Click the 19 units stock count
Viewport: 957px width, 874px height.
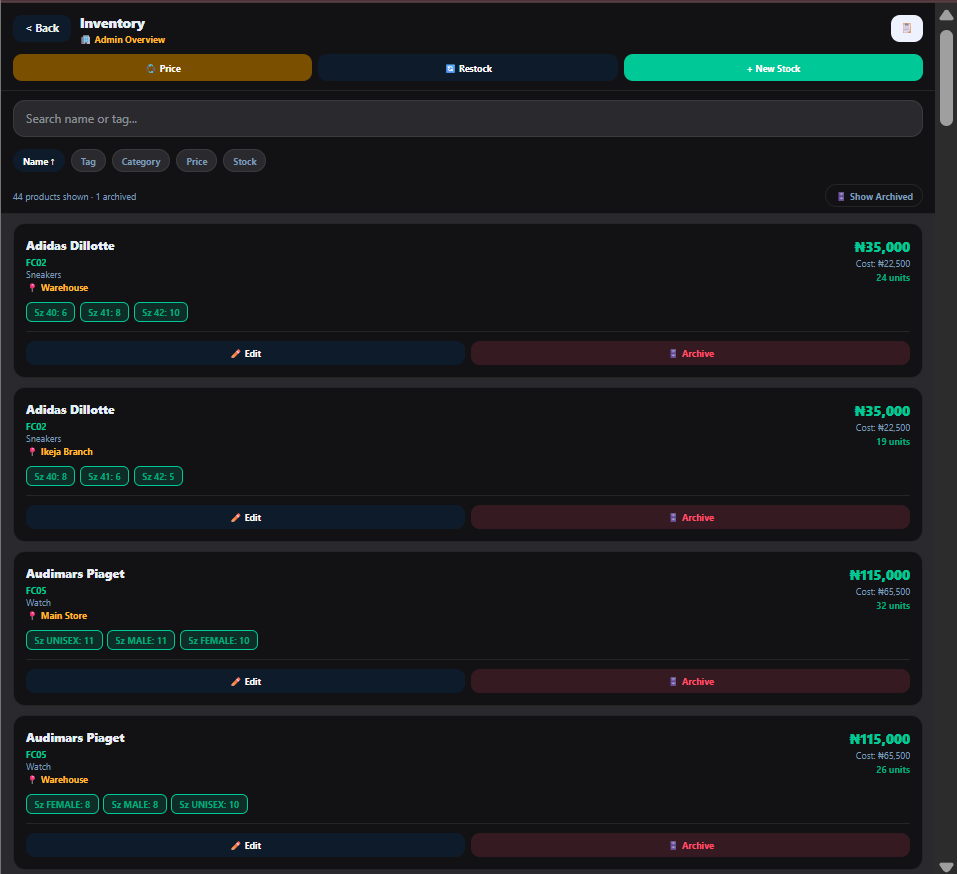(893, 442)
